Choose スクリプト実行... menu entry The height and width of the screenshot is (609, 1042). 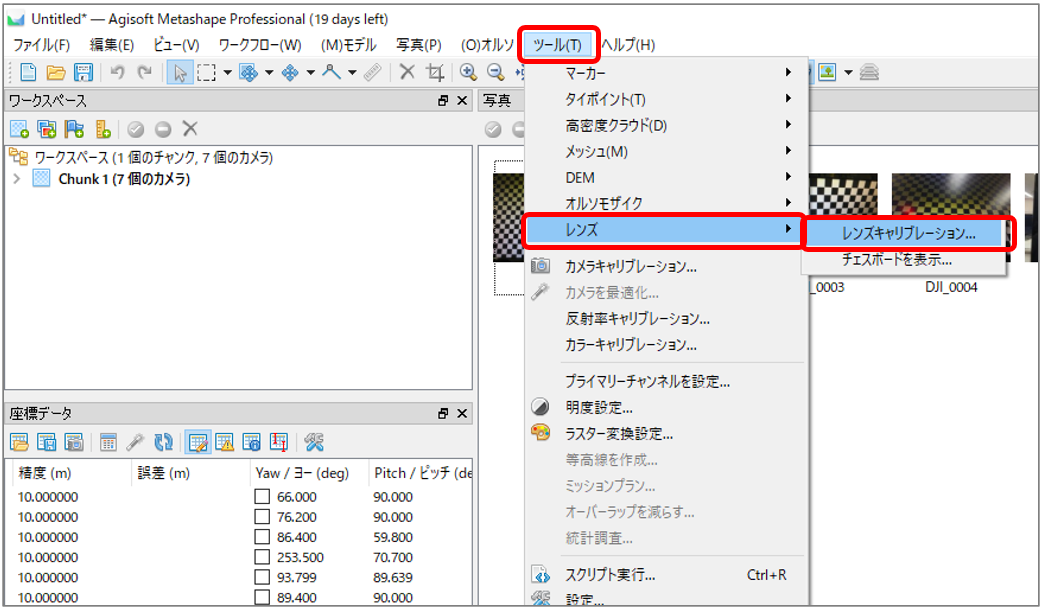point(667,574)
